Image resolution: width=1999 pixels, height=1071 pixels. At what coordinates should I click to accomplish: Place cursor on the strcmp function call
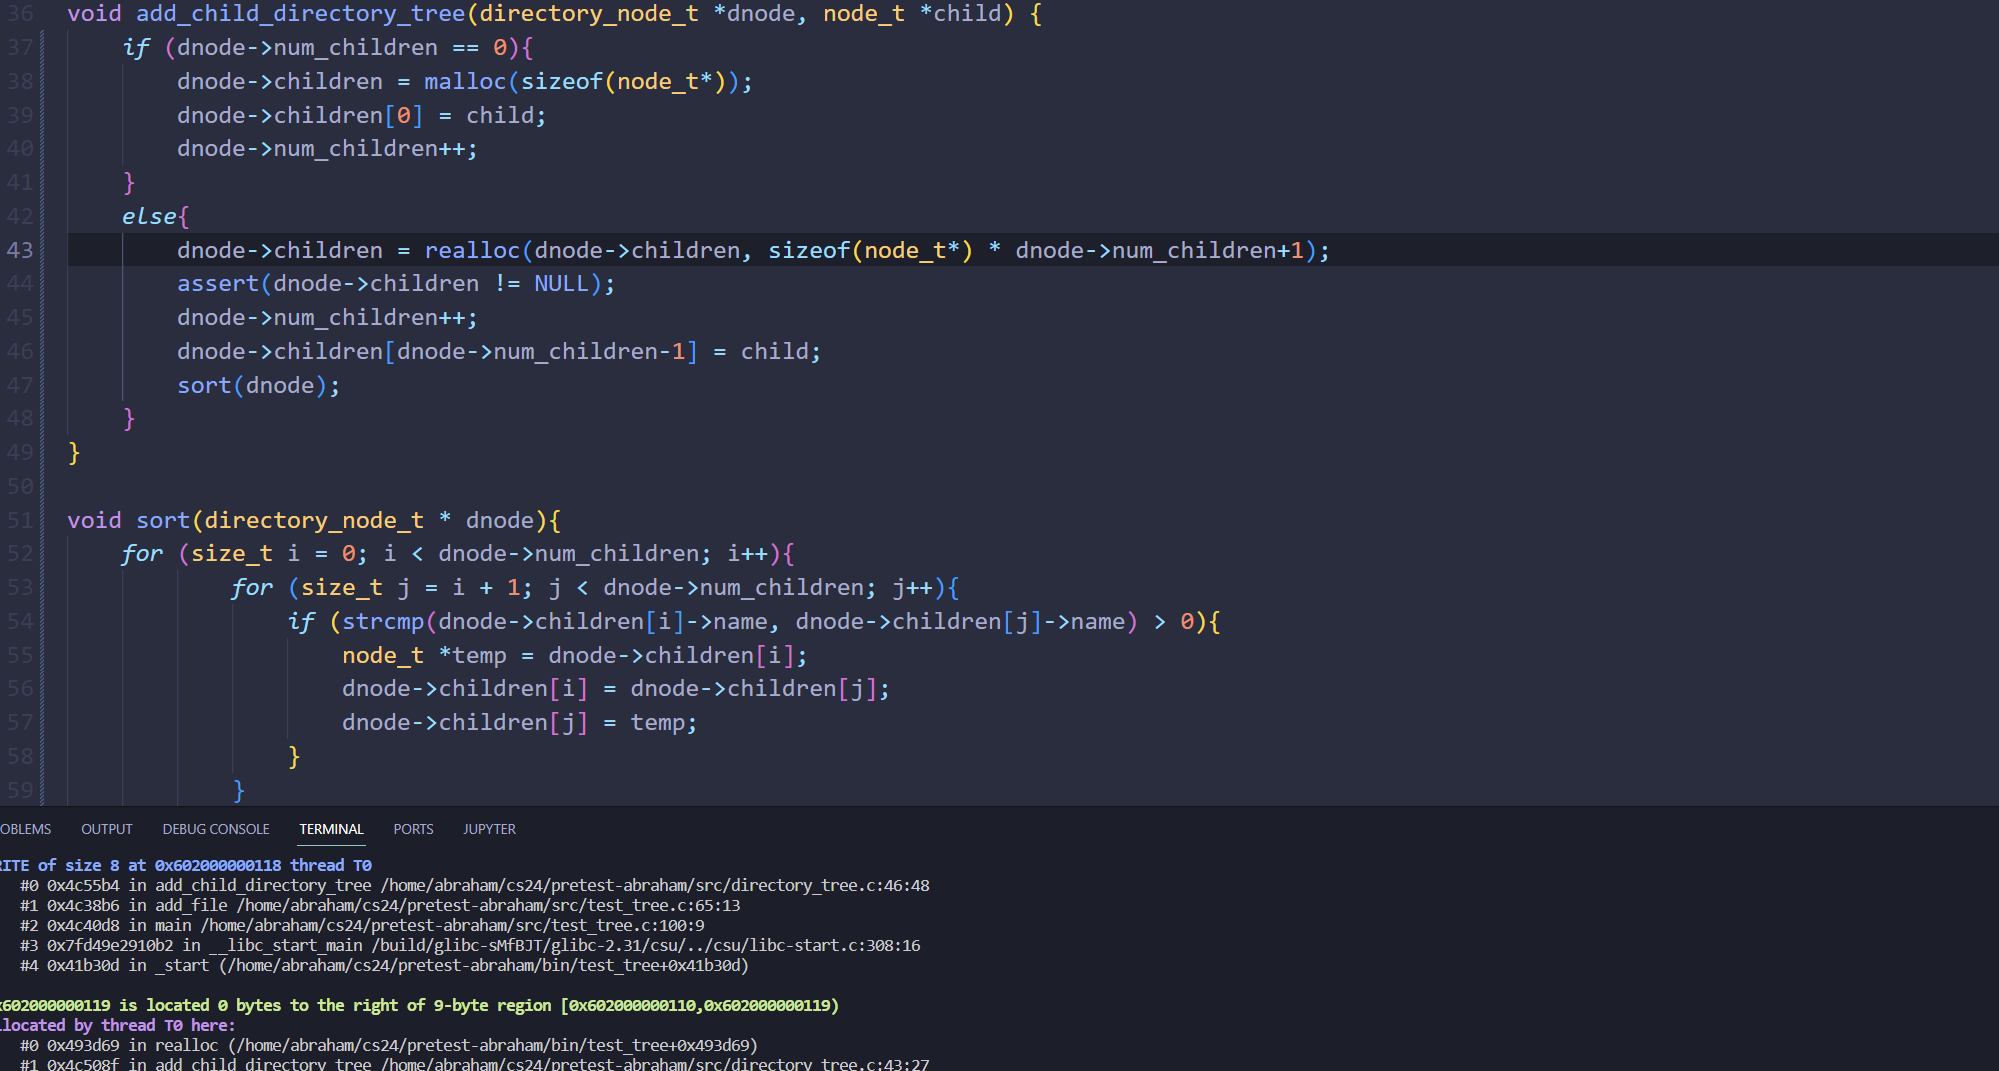point(383,621)
